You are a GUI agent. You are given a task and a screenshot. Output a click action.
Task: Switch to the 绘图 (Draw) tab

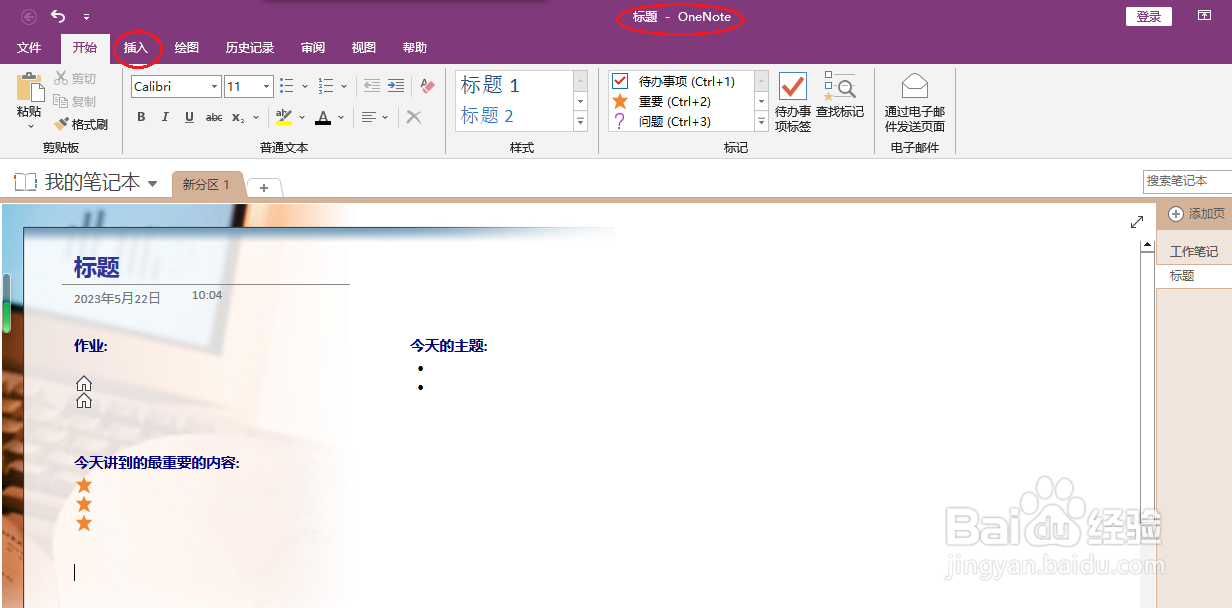187,48
